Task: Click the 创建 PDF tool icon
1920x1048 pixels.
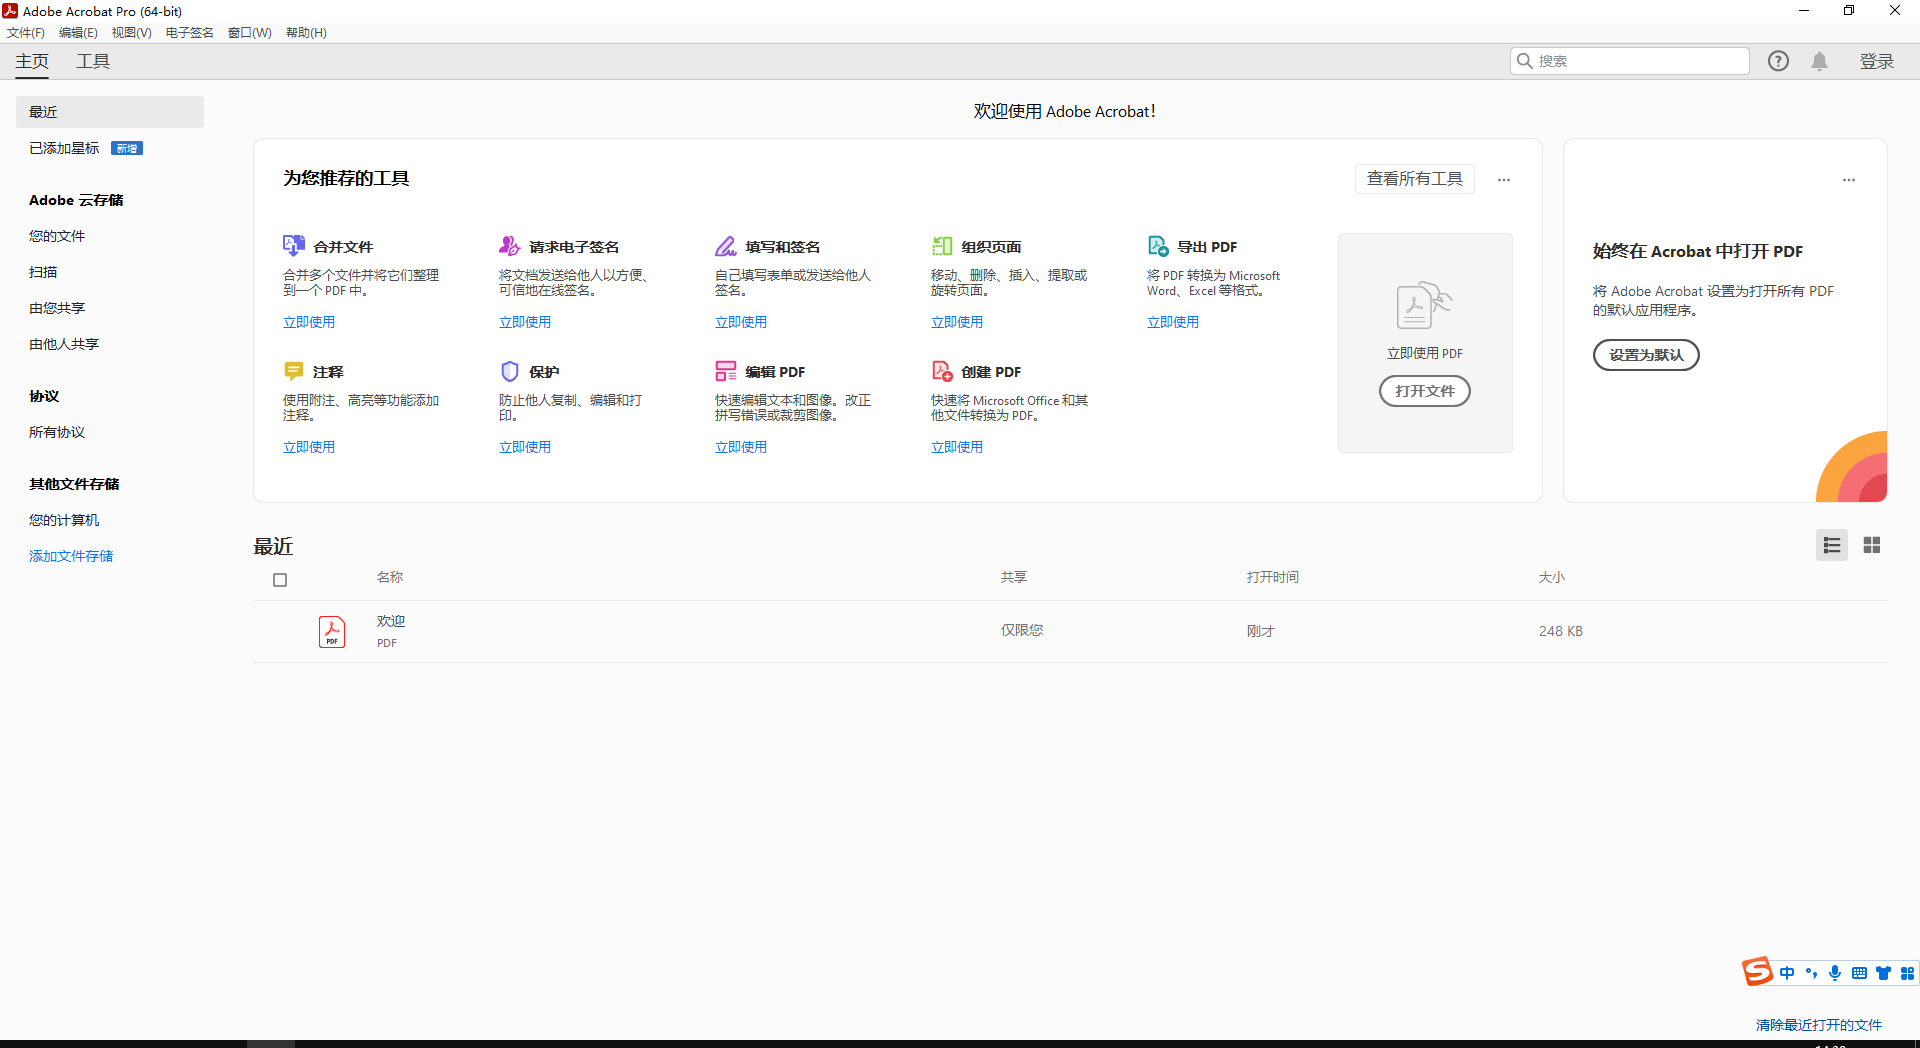Action: (941, 371)
